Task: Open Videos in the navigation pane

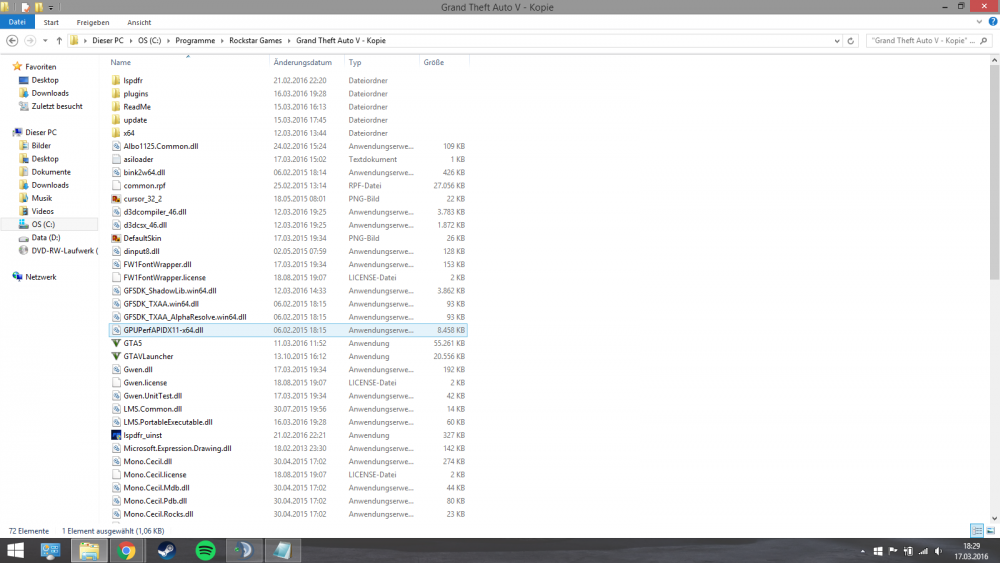Action: click(x=43, y=211)
